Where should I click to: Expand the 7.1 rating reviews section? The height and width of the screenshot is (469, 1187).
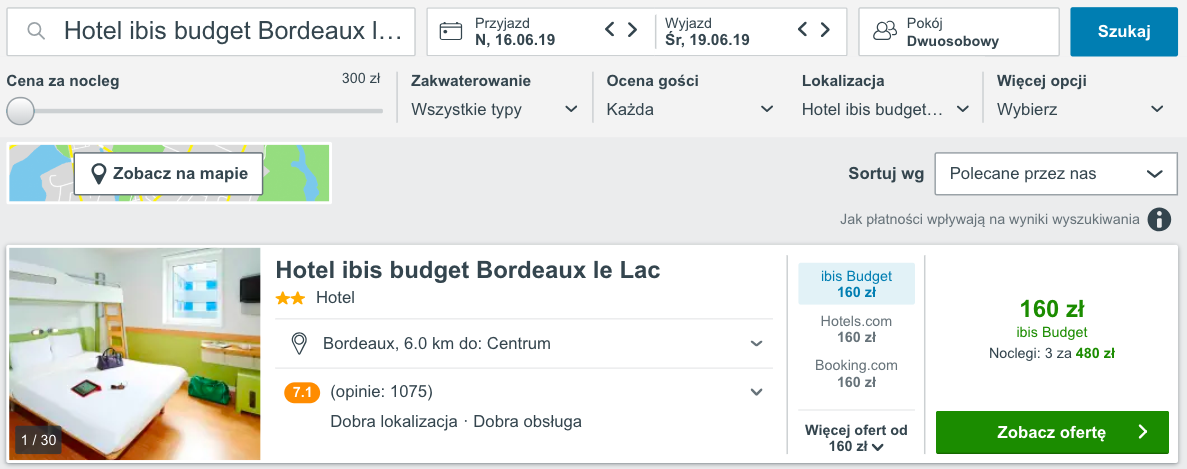(756, 392)
